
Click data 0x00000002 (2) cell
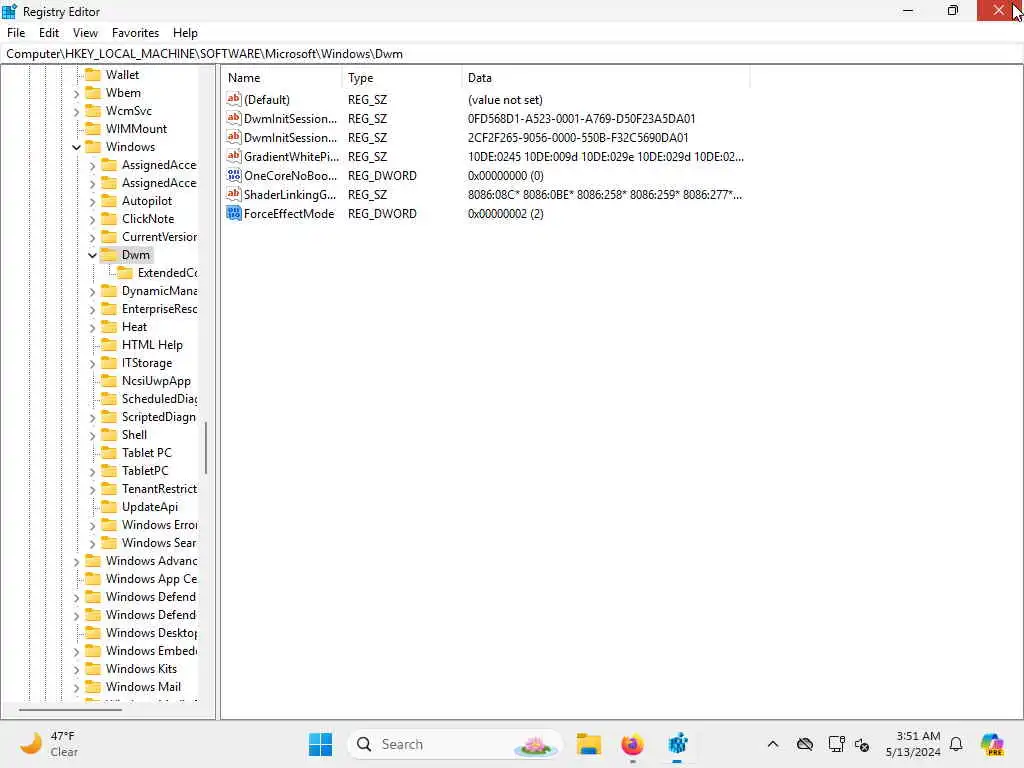(x=505, y=214)
